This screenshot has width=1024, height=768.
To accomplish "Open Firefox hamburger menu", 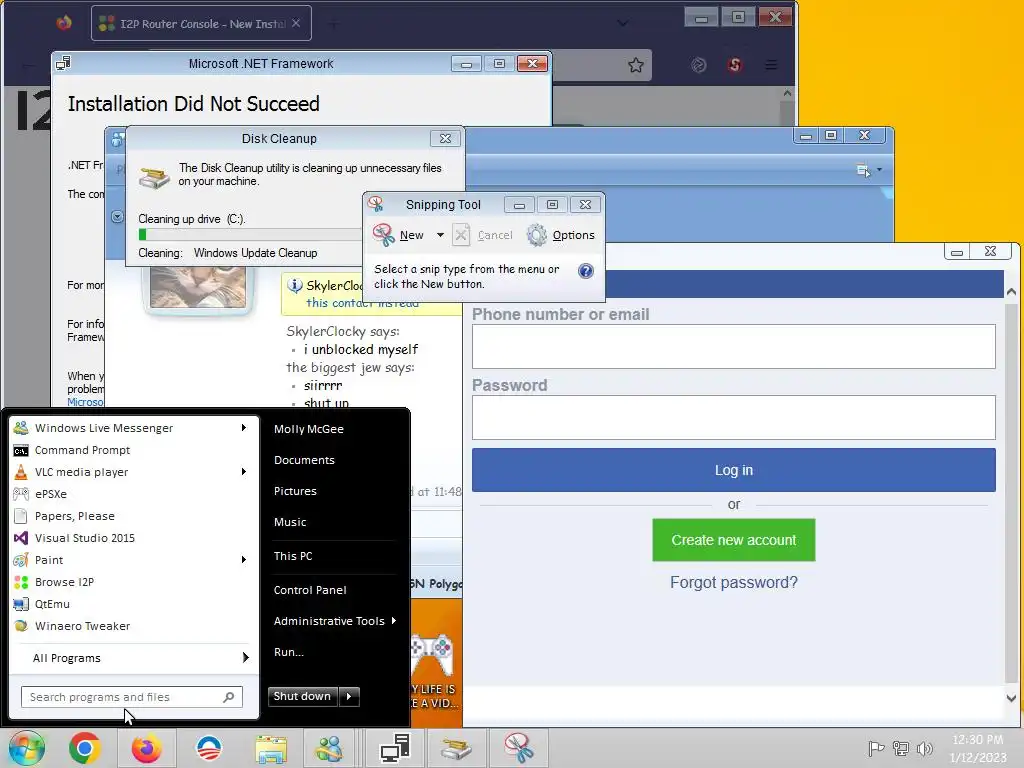I will click(x=771, y=65).
